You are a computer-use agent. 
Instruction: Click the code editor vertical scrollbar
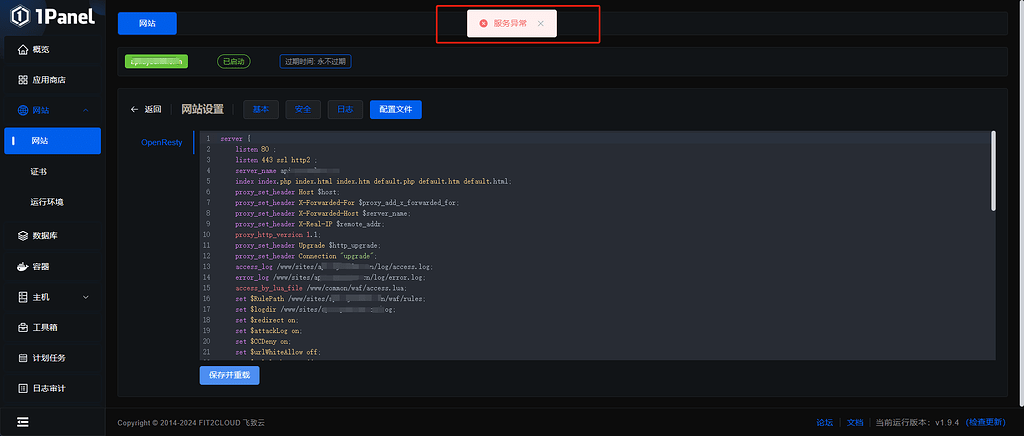[993, 170]
